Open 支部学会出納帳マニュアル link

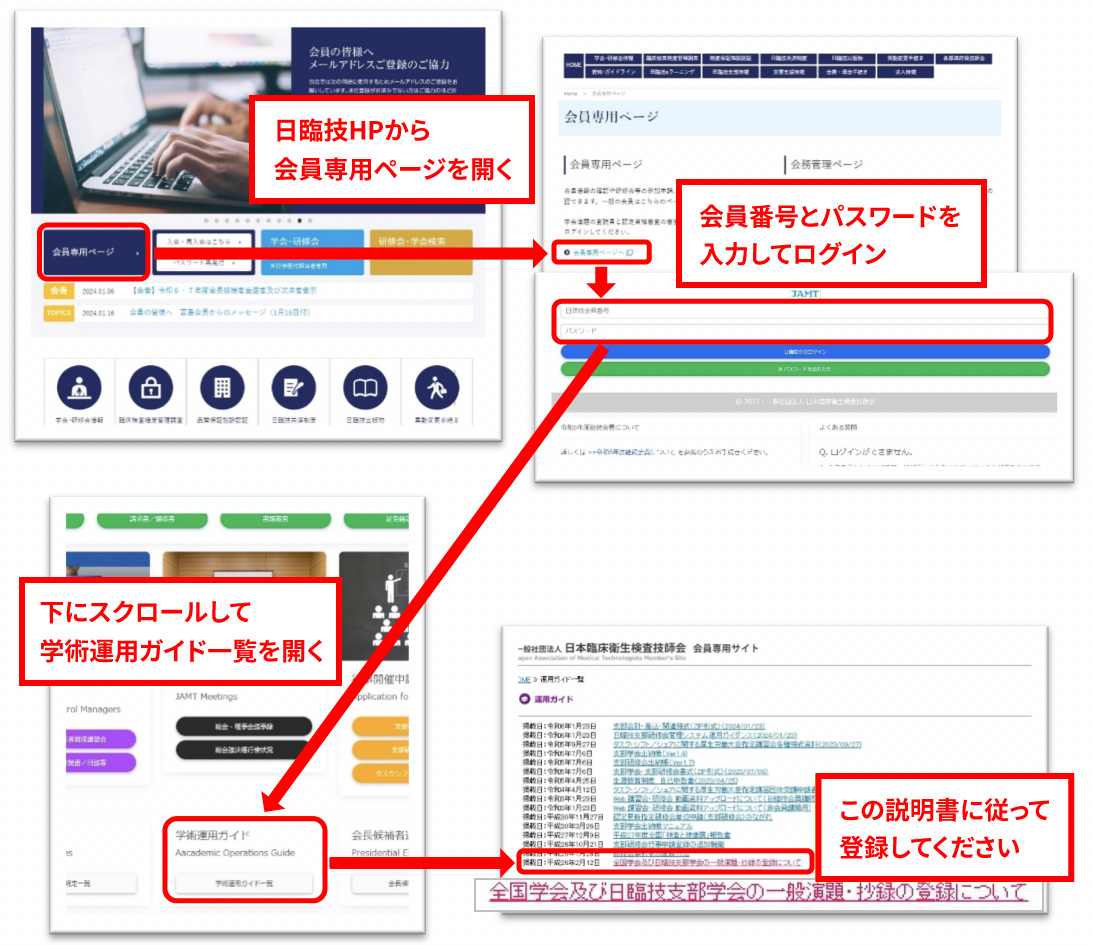pyautogui.click(x=653, y=826)
